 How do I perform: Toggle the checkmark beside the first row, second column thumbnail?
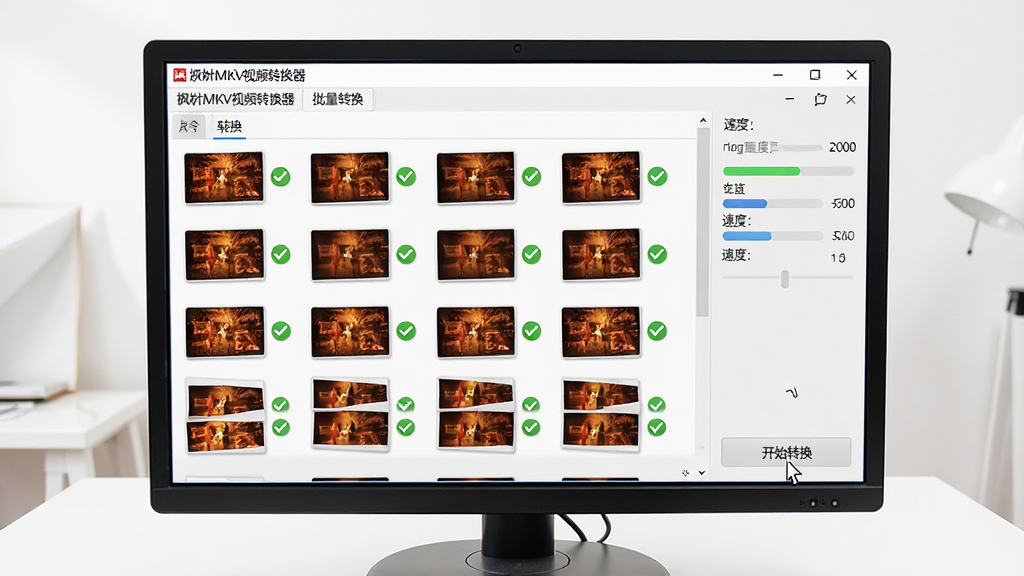(406, 176)
